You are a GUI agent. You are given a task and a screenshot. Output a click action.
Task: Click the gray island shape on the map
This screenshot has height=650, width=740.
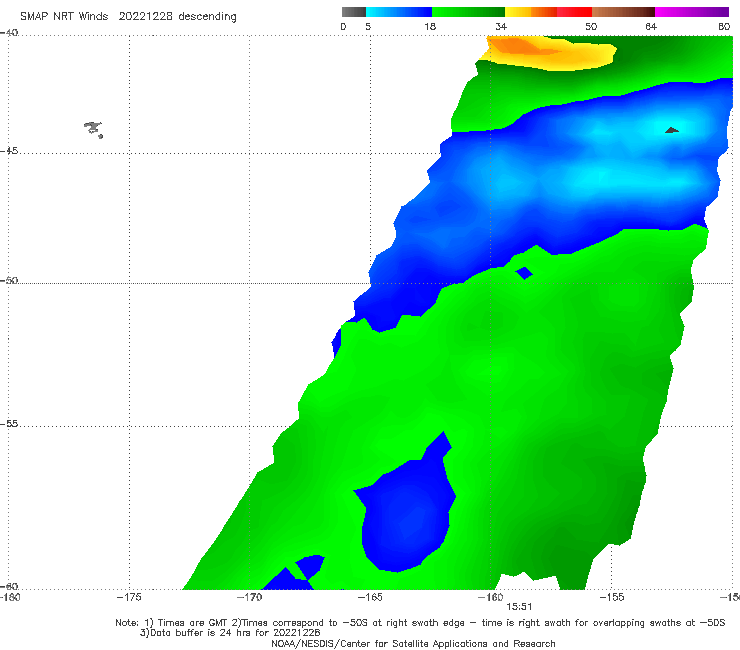93,129
